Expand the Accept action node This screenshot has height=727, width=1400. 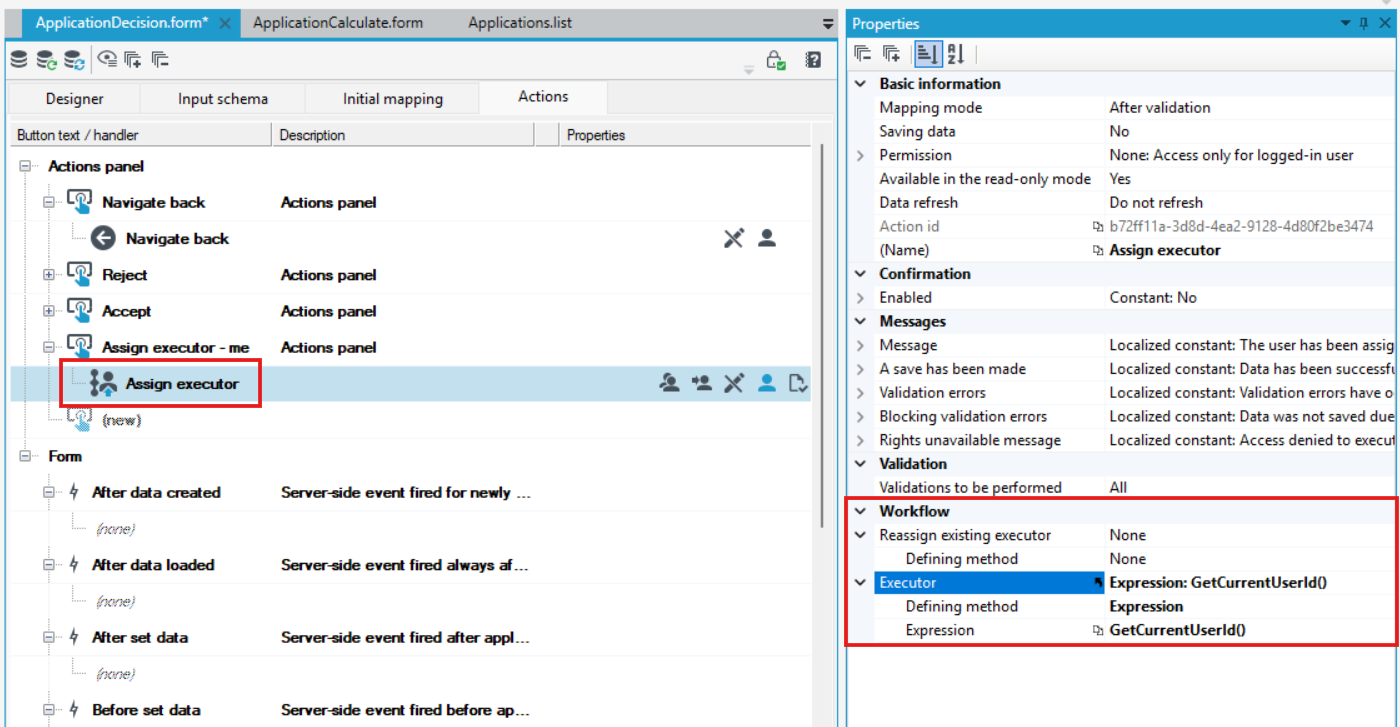(50, 311)
